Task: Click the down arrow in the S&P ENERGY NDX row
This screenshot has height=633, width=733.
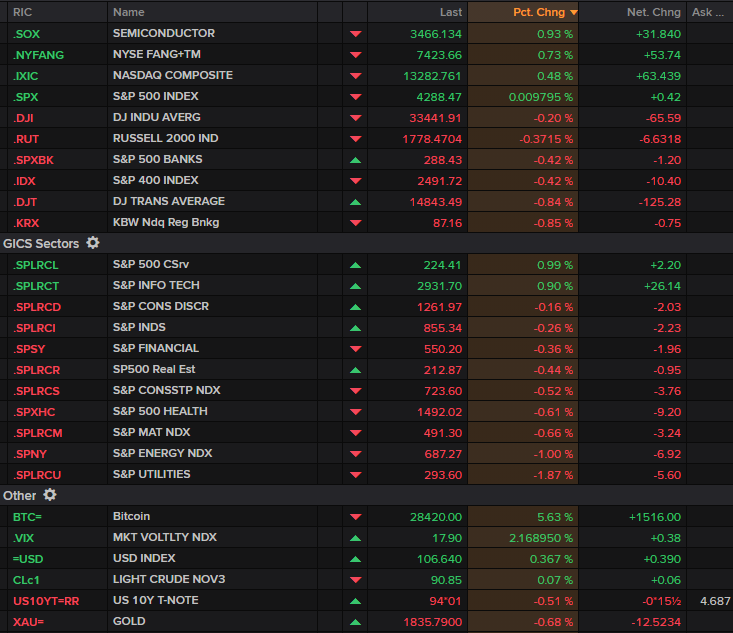Action: tap(356, 454)
